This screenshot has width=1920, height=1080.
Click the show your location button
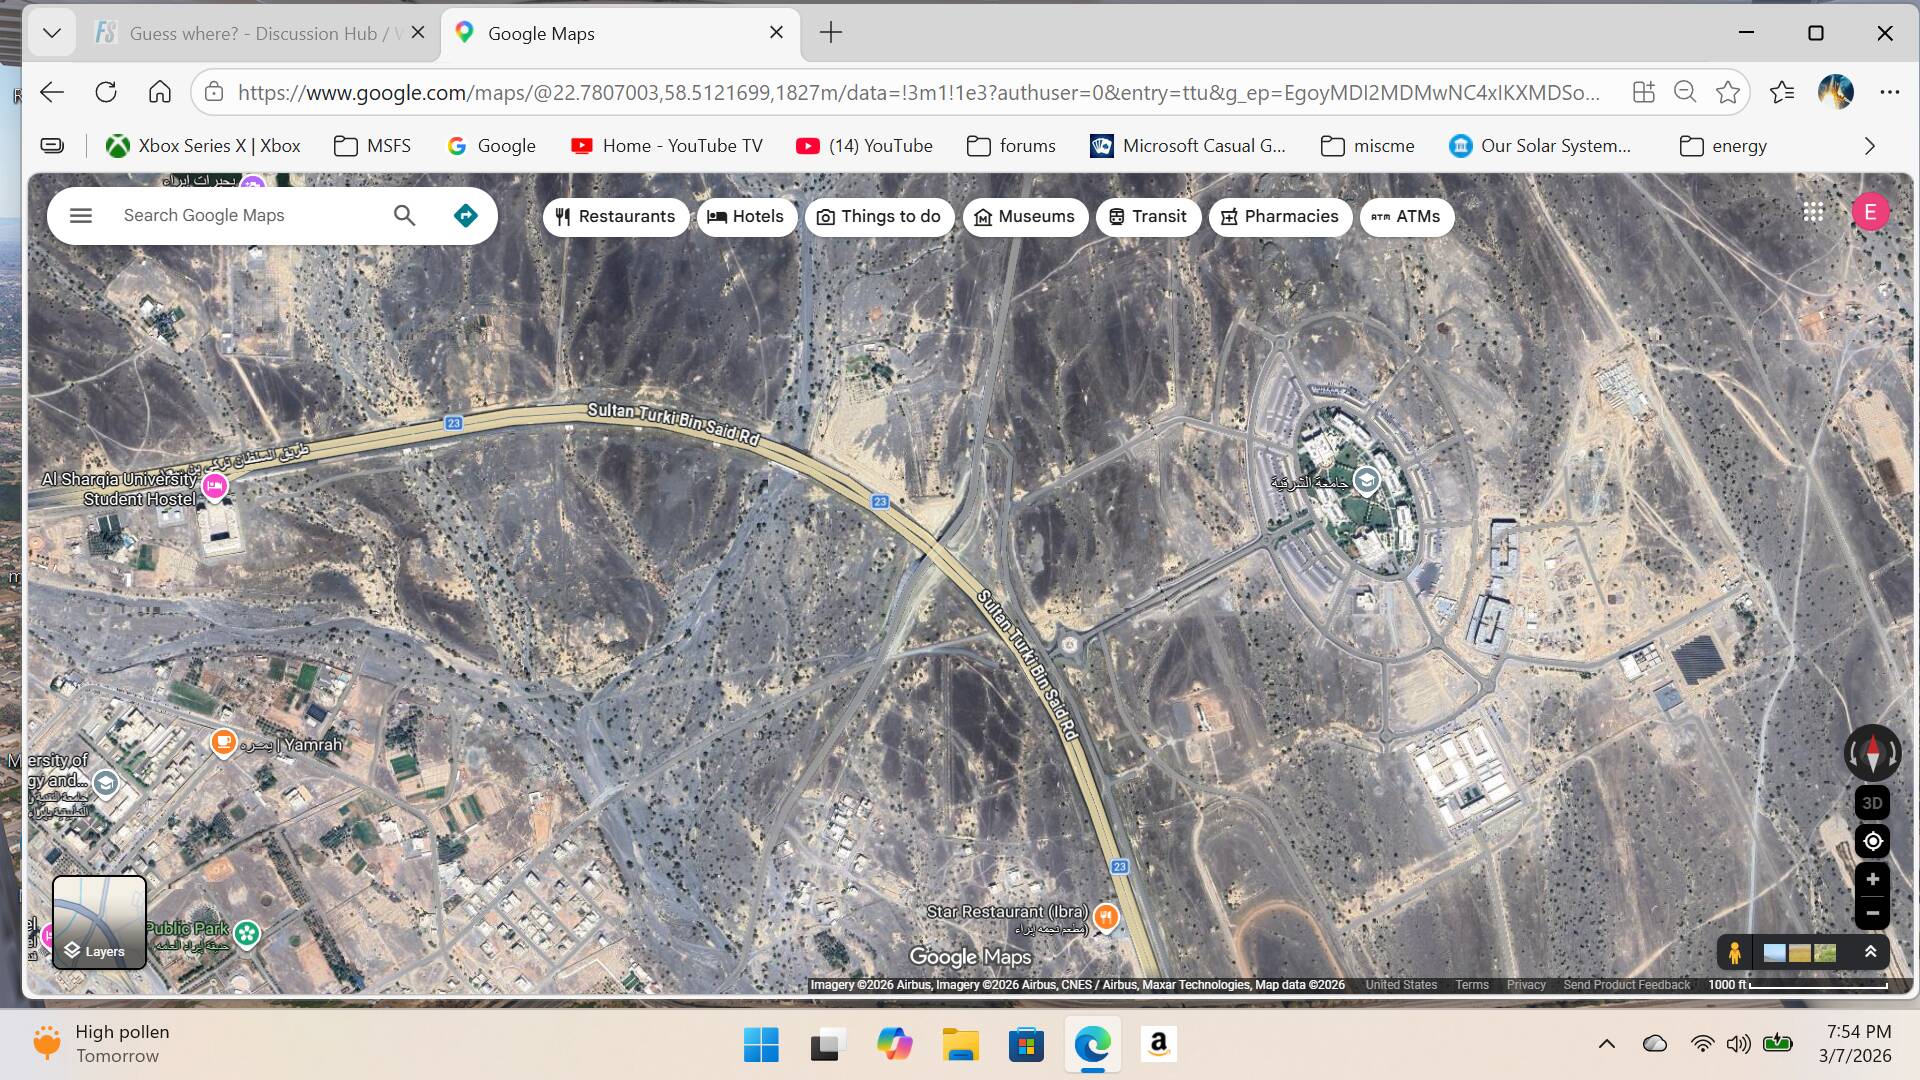1872,841
